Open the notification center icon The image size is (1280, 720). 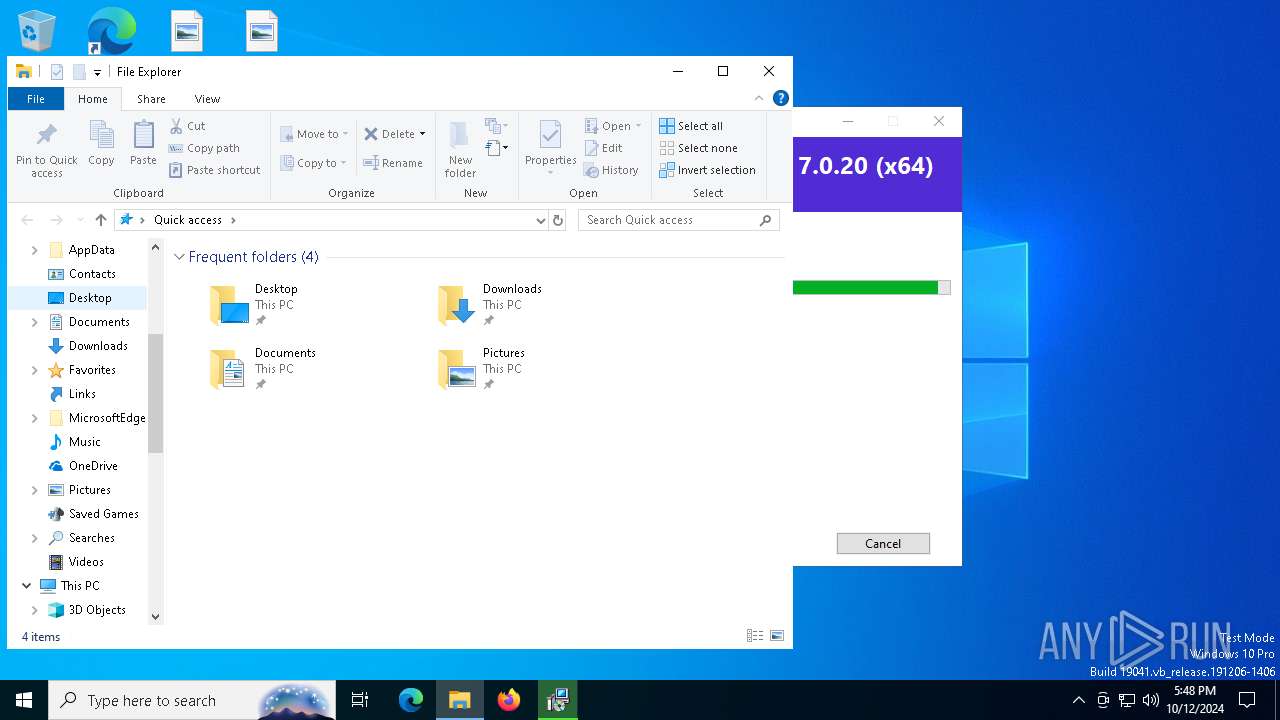(x=1247, y=700)
